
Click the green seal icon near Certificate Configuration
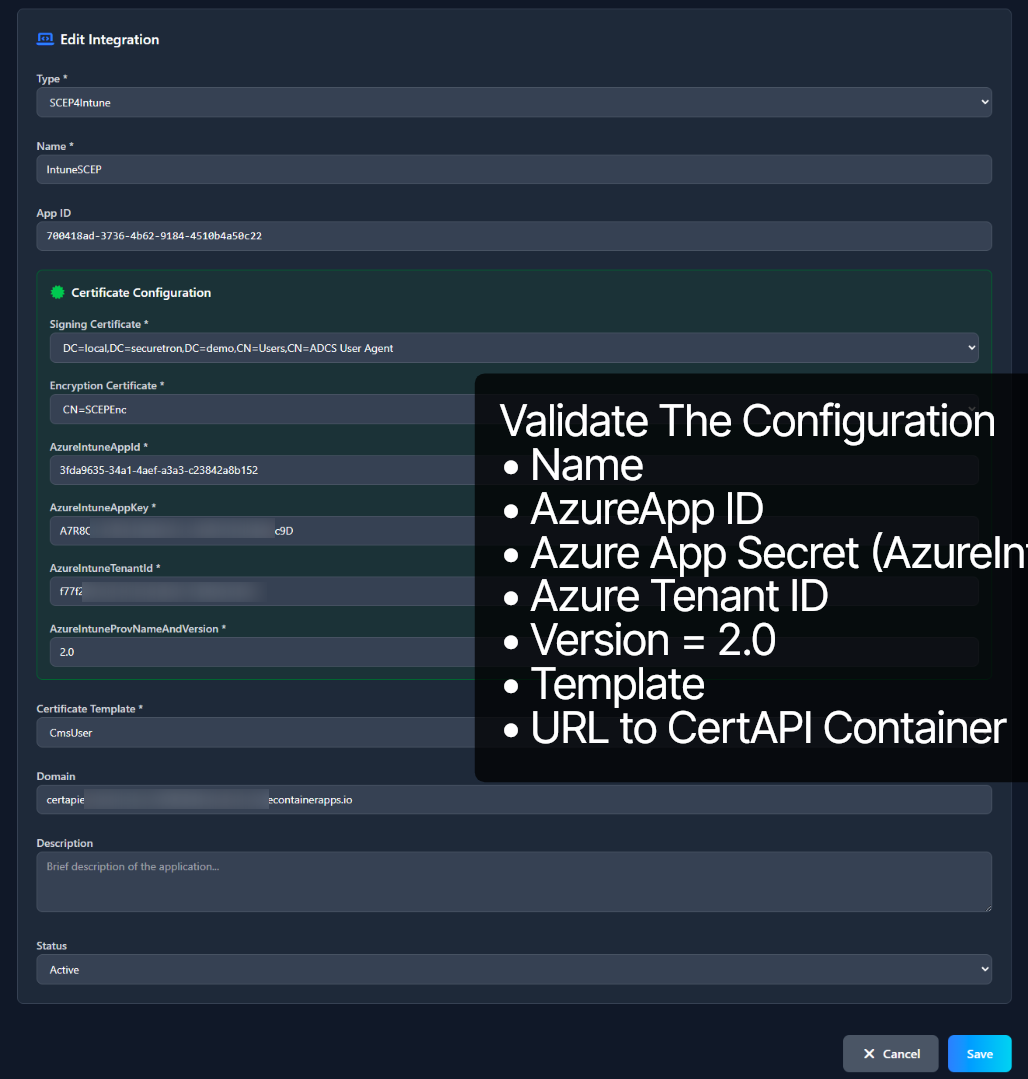point(57,292)
